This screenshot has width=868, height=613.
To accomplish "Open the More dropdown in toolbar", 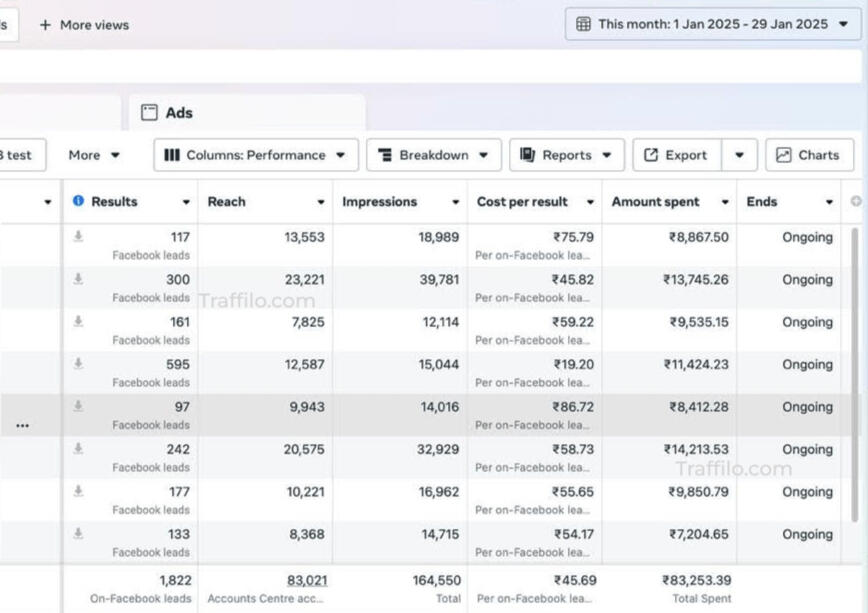I will [94, 155].
